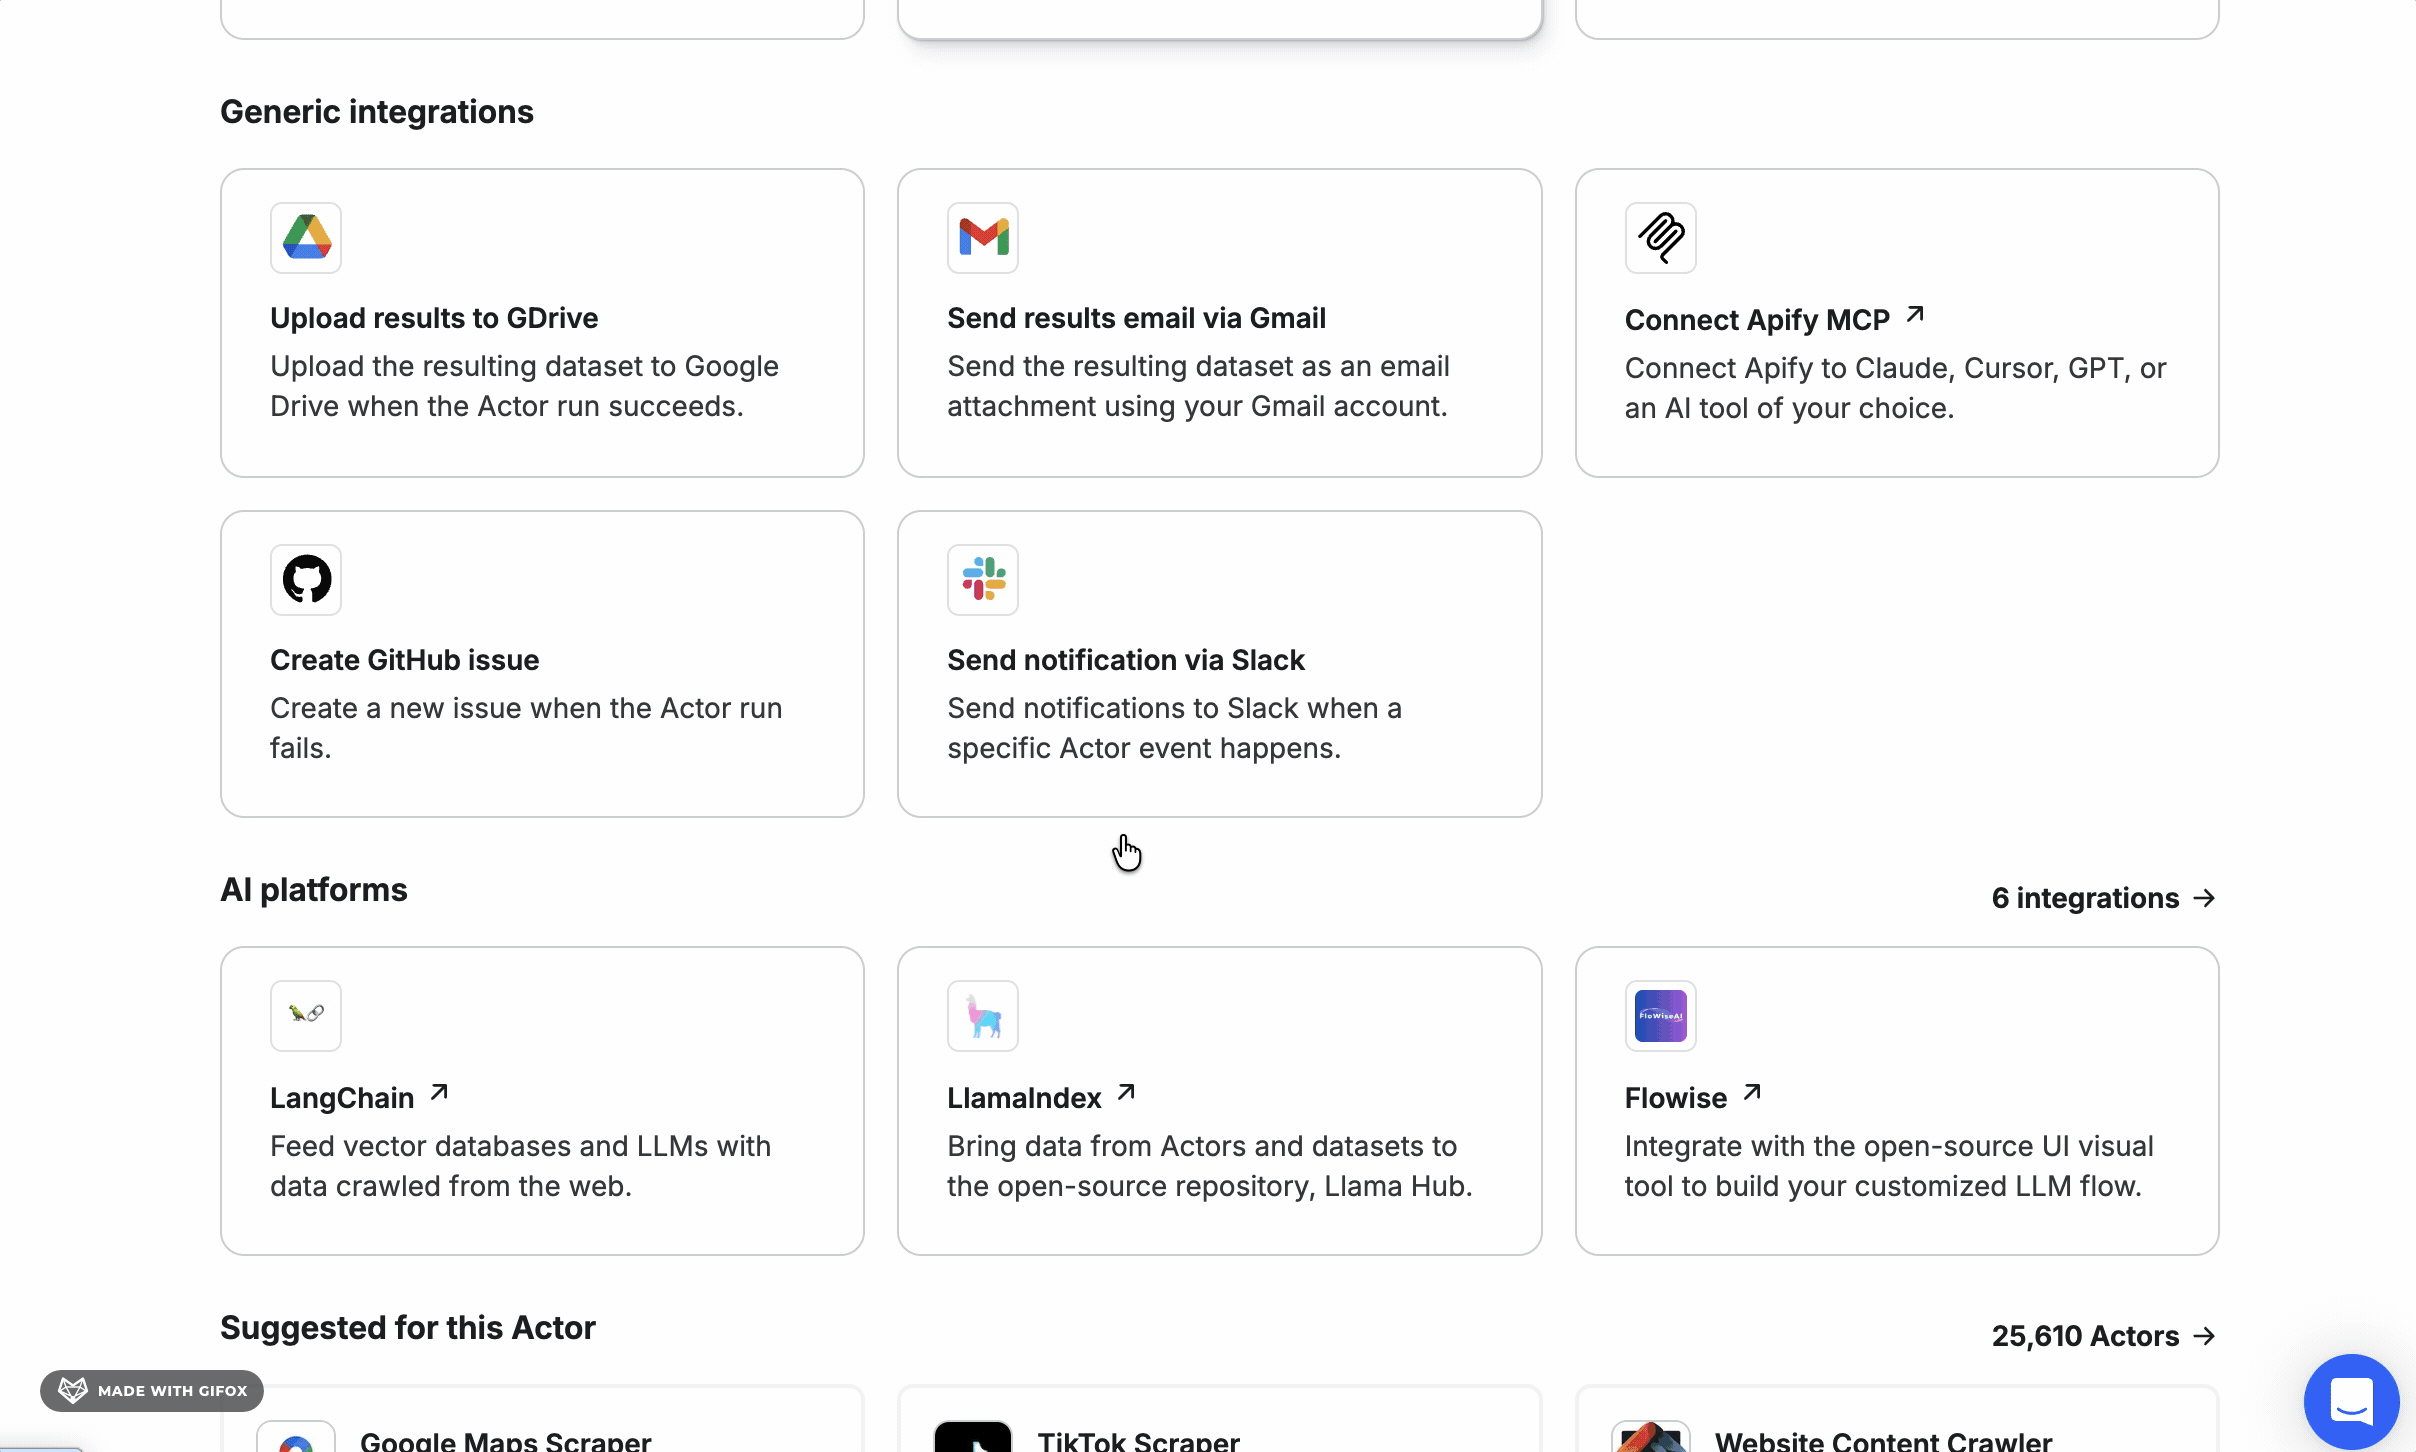
Task: Click the 25,610 Actors link
Action: coord(2103,1335)
